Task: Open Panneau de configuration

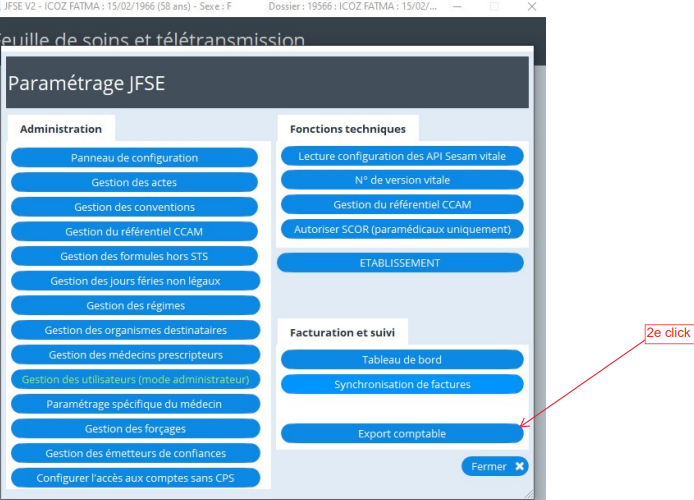Action: coord(134,158)
